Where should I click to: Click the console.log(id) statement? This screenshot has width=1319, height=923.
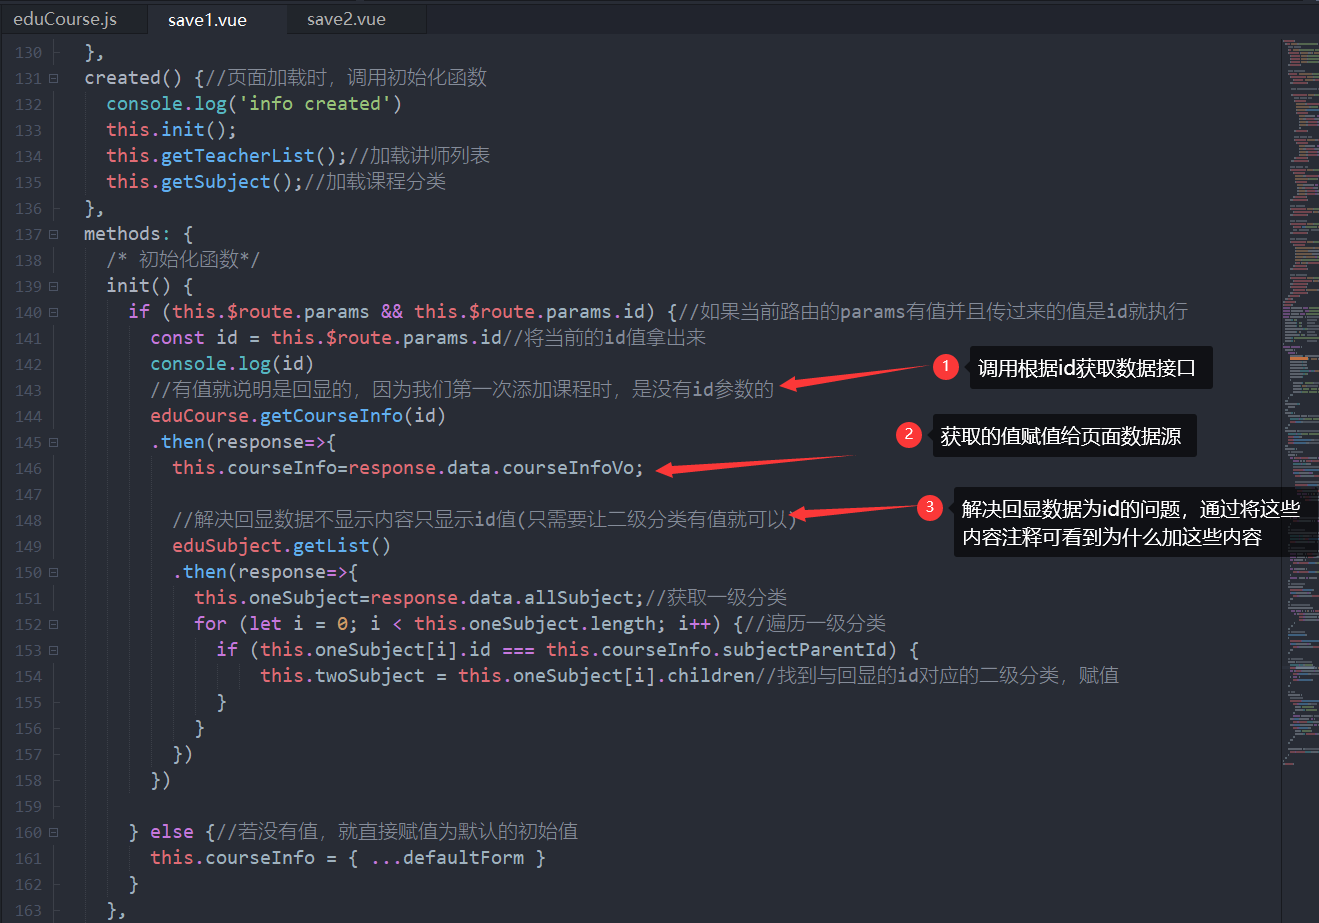232,364
